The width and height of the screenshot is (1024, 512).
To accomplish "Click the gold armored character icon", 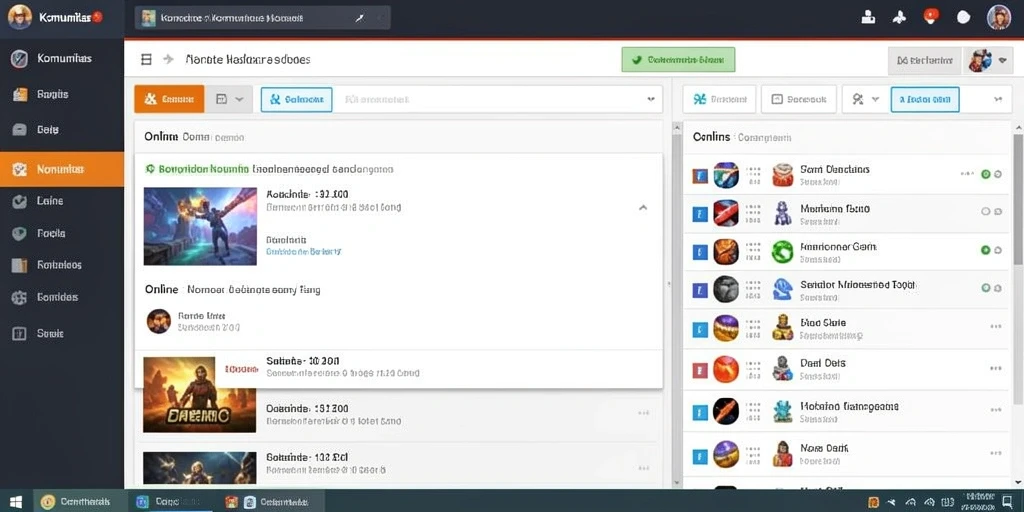I will click(782, 328).
